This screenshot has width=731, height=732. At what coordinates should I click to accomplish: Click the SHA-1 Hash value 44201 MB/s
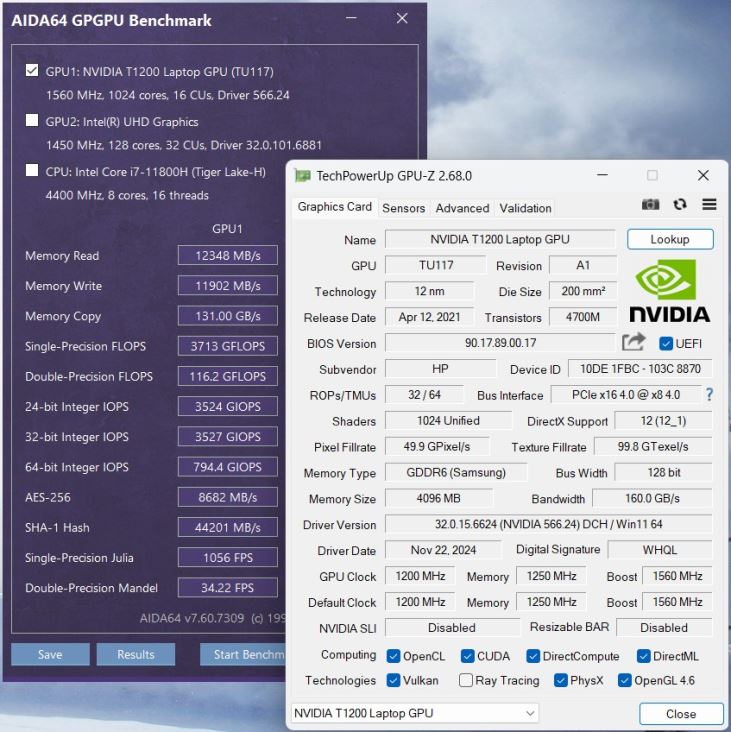(x=228, y=528)
